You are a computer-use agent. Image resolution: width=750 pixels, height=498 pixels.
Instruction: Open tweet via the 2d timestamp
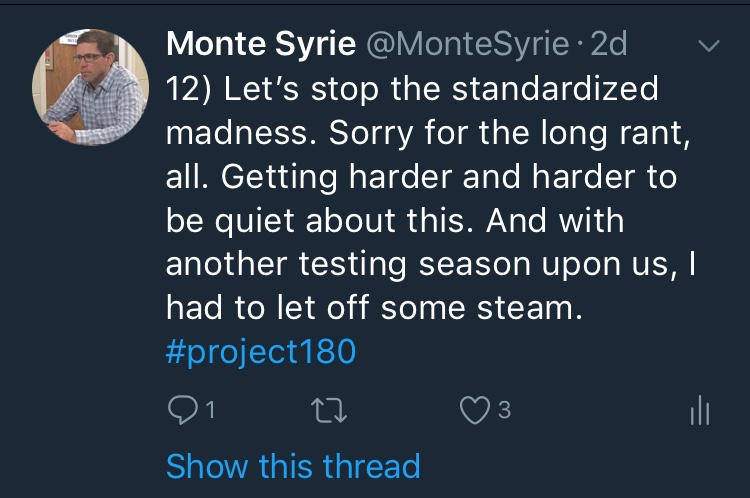coord(608,44)
